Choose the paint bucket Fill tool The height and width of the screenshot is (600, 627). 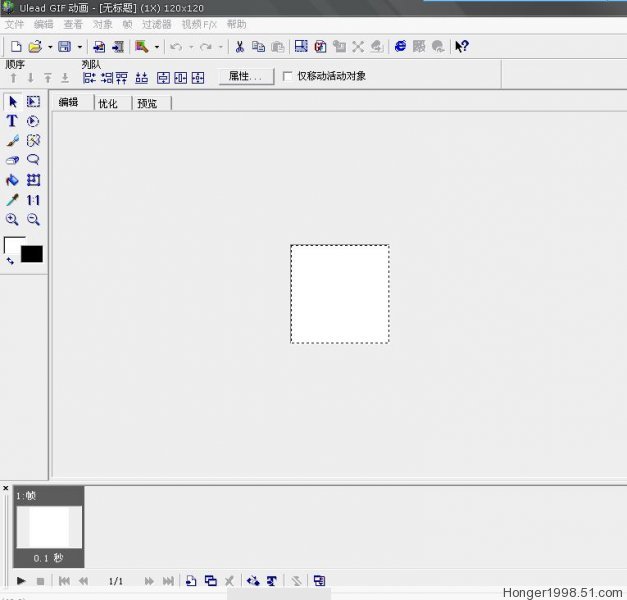pyautogui.click(x=12, y=180)
